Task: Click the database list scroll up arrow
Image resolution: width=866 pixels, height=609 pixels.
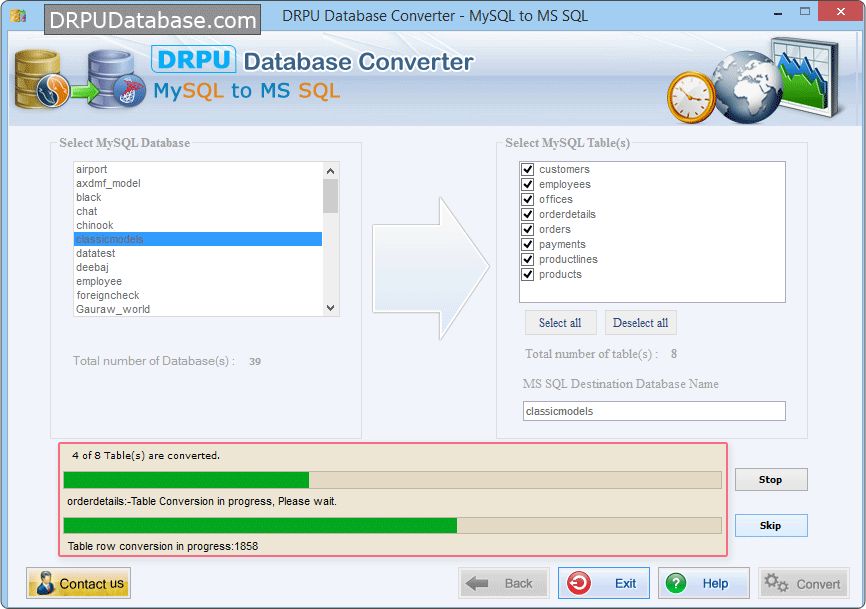Action: click(x=330, y=171)
